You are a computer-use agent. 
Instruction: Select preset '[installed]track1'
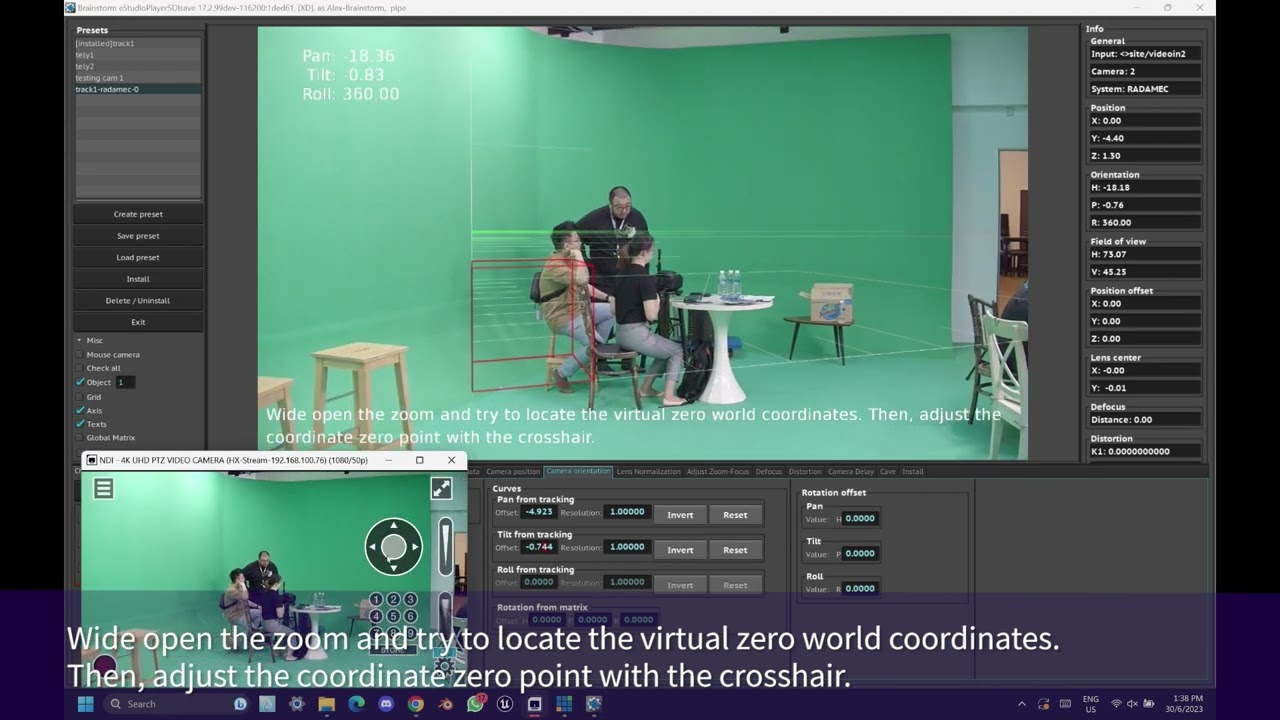click(138, 44)
